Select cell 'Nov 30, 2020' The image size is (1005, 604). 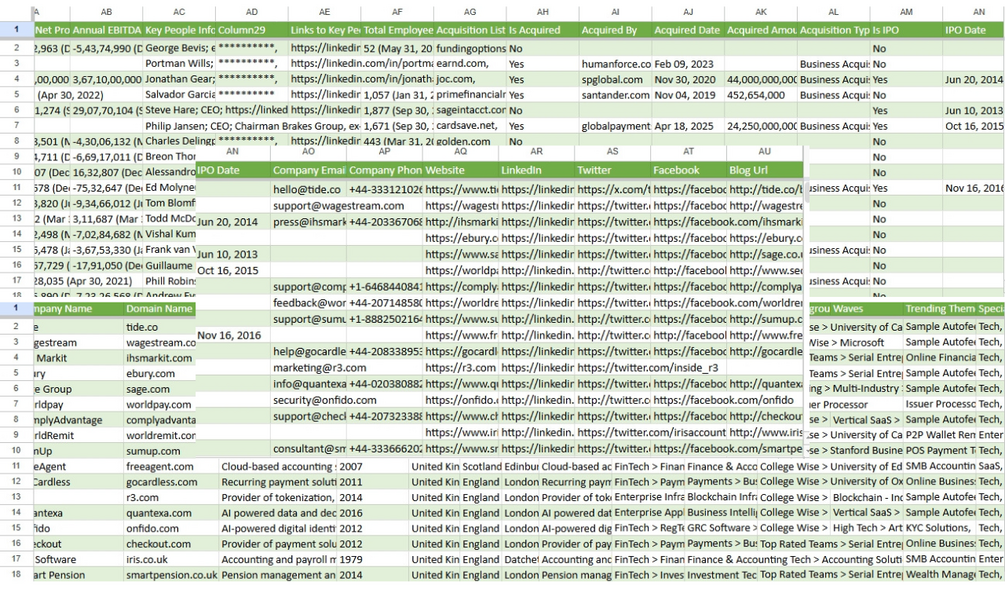pyautogui.click(x=688, y=80)
